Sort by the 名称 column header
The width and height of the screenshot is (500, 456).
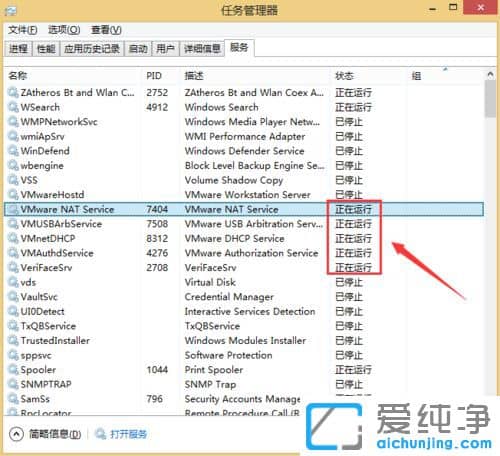18,76
